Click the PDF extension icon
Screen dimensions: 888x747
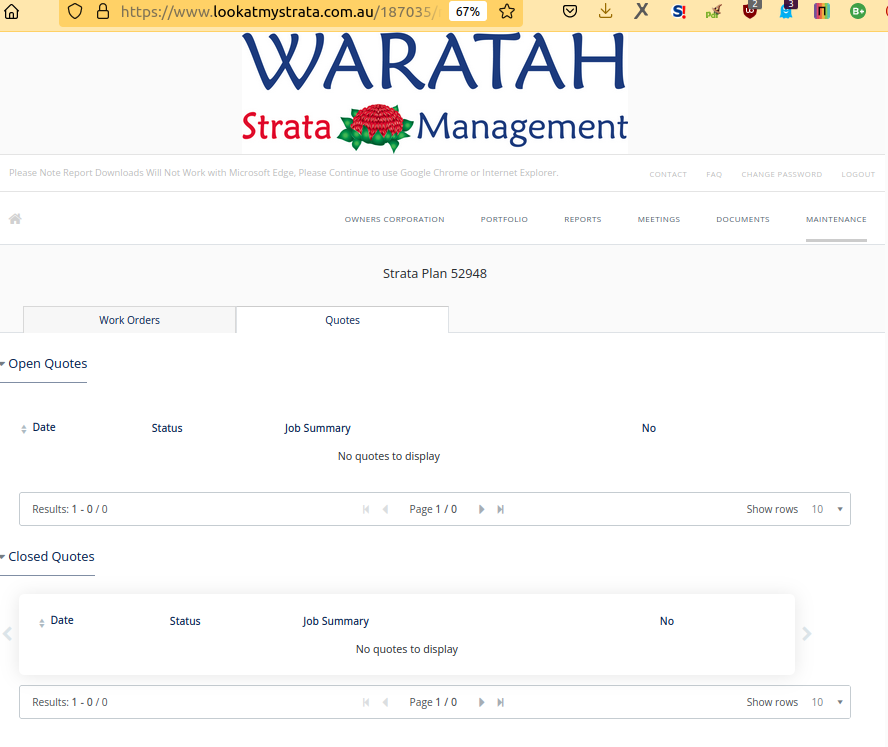[714, 11]
